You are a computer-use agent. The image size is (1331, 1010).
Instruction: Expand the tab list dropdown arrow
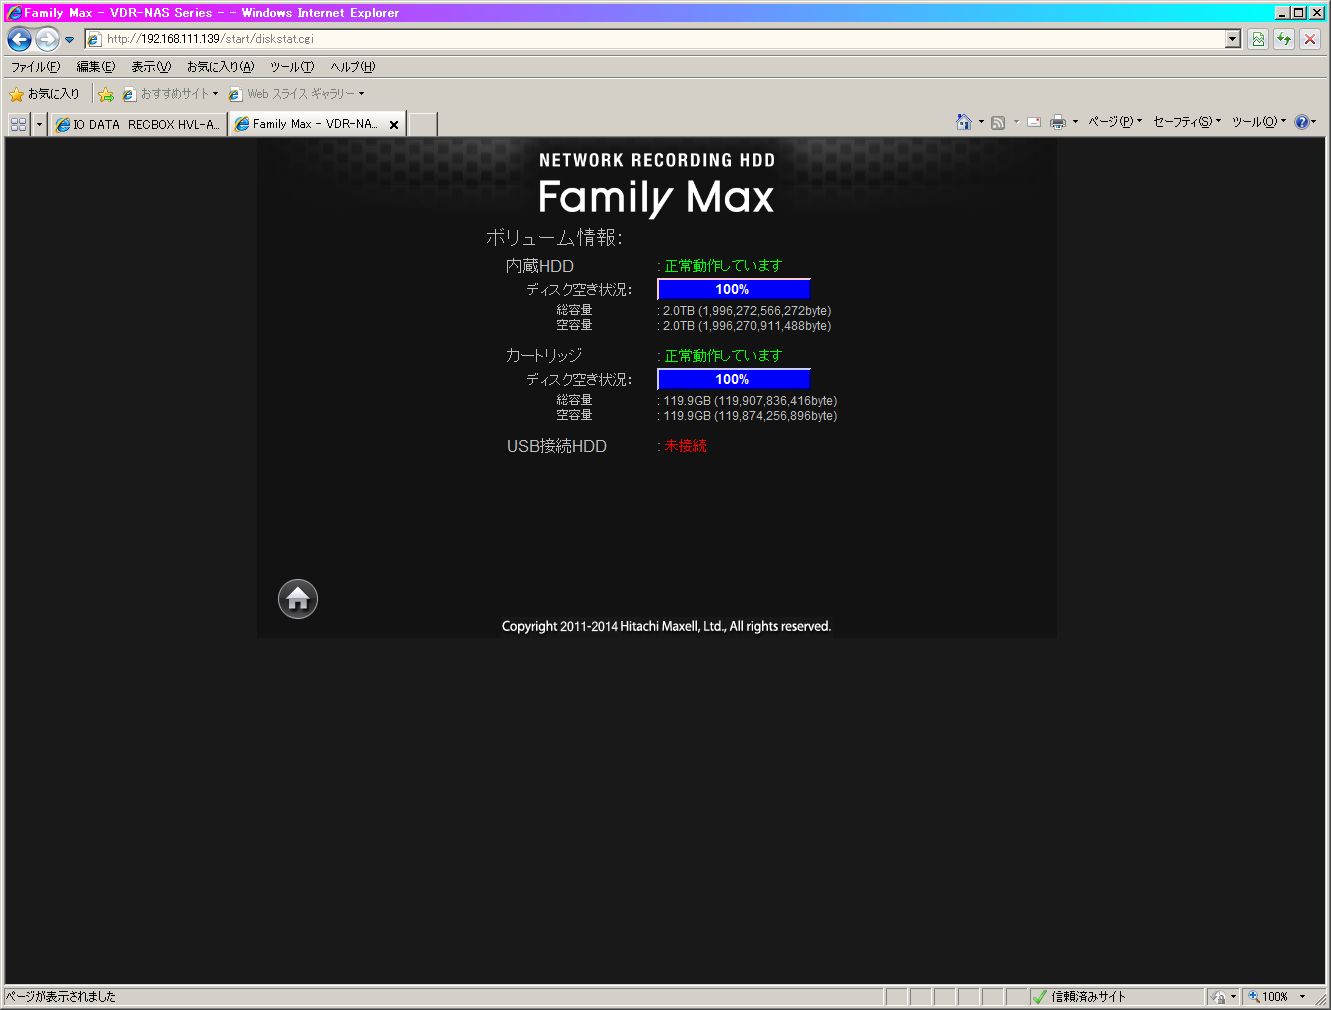click(x=39, y=124)
